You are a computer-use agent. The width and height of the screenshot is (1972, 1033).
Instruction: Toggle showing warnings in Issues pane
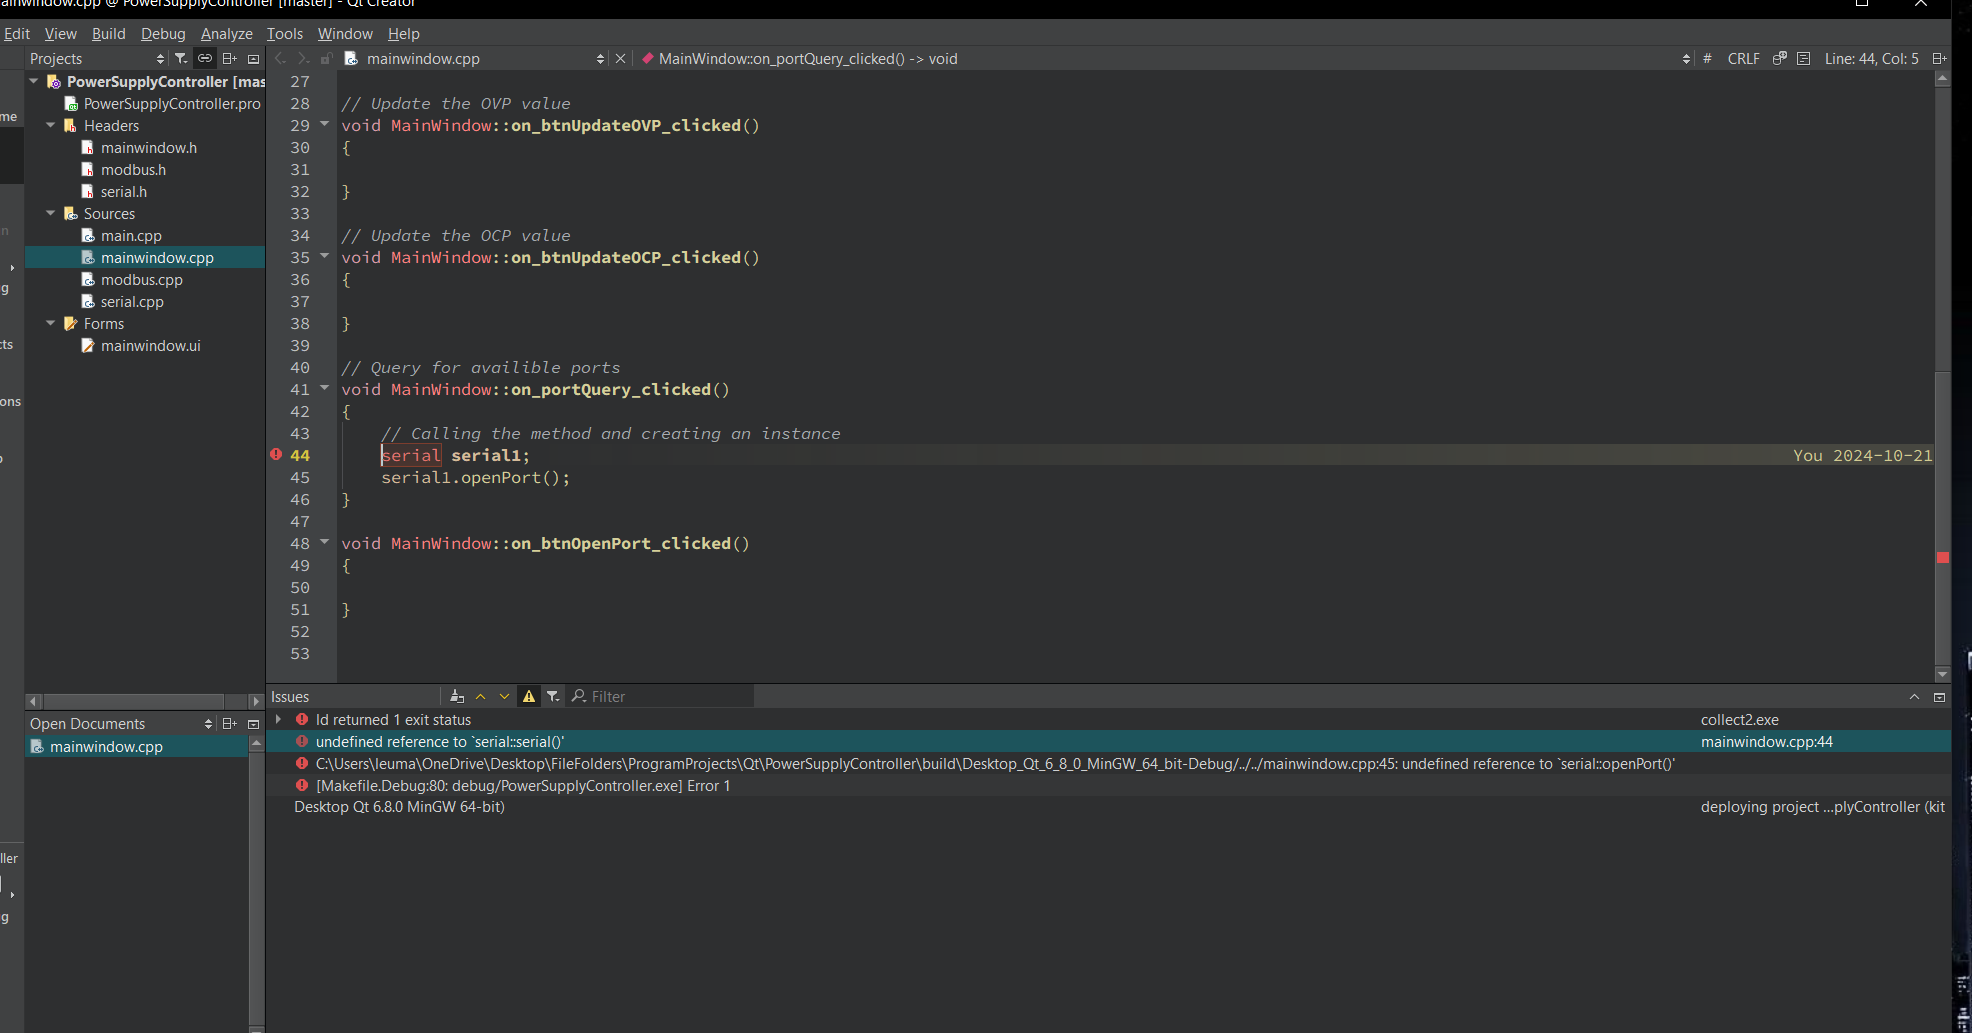pyautogui.click(x=529, y=697)
